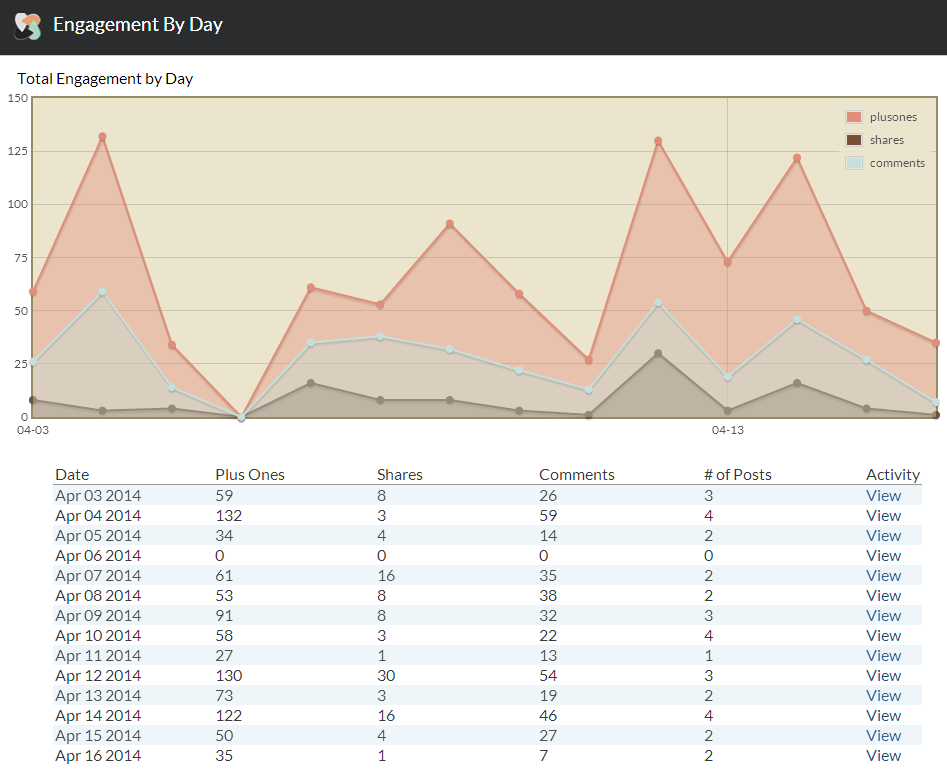Click the Plus Ones column header
947x781 pixels.
[x=250, y=475]
